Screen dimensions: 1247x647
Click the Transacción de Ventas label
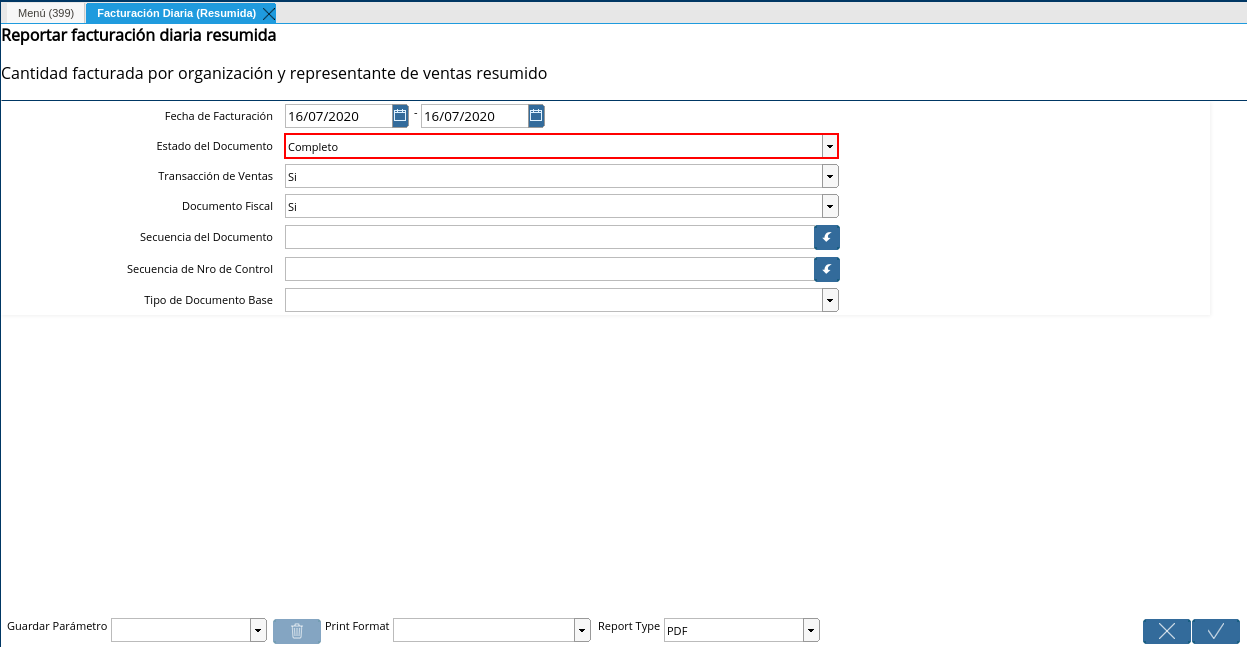pos(215,176)
